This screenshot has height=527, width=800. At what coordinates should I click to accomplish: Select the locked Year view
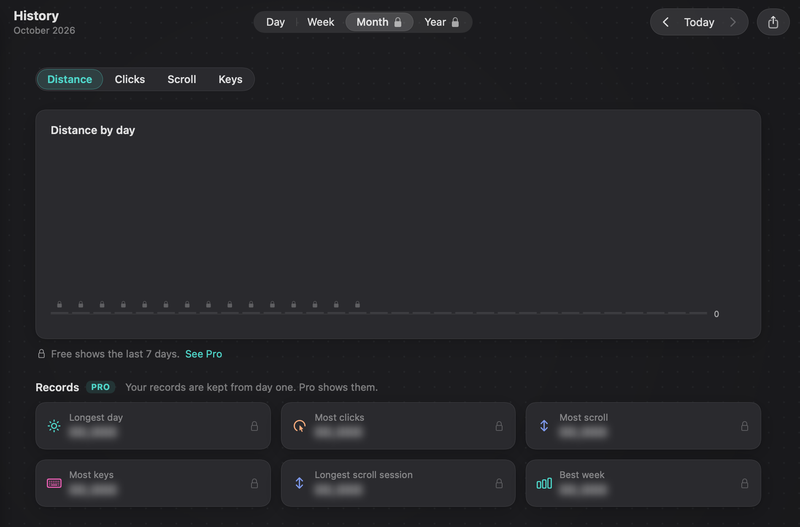(x=442, y=22)
